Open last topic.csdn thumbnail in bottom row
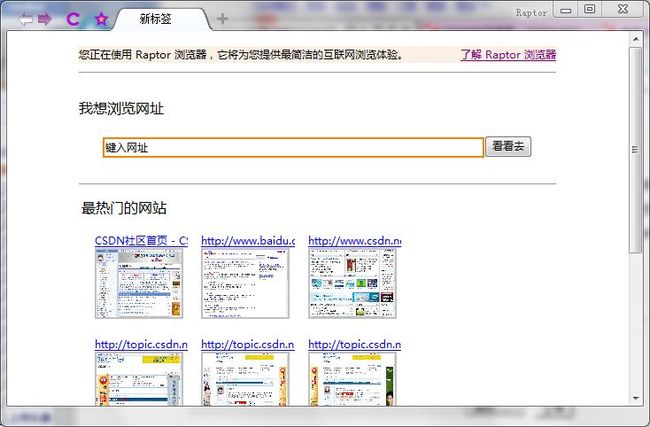Viewport: 650px width, 427px height. (x=352, y=379)
